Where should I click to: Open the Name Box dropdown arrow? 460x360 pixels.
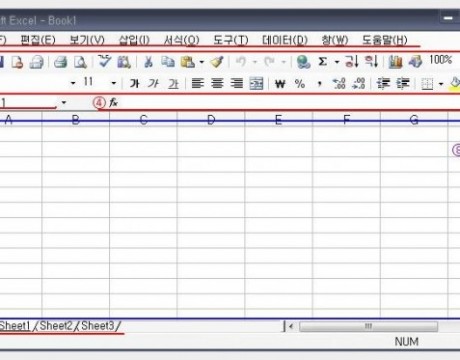tap(64, 102)
